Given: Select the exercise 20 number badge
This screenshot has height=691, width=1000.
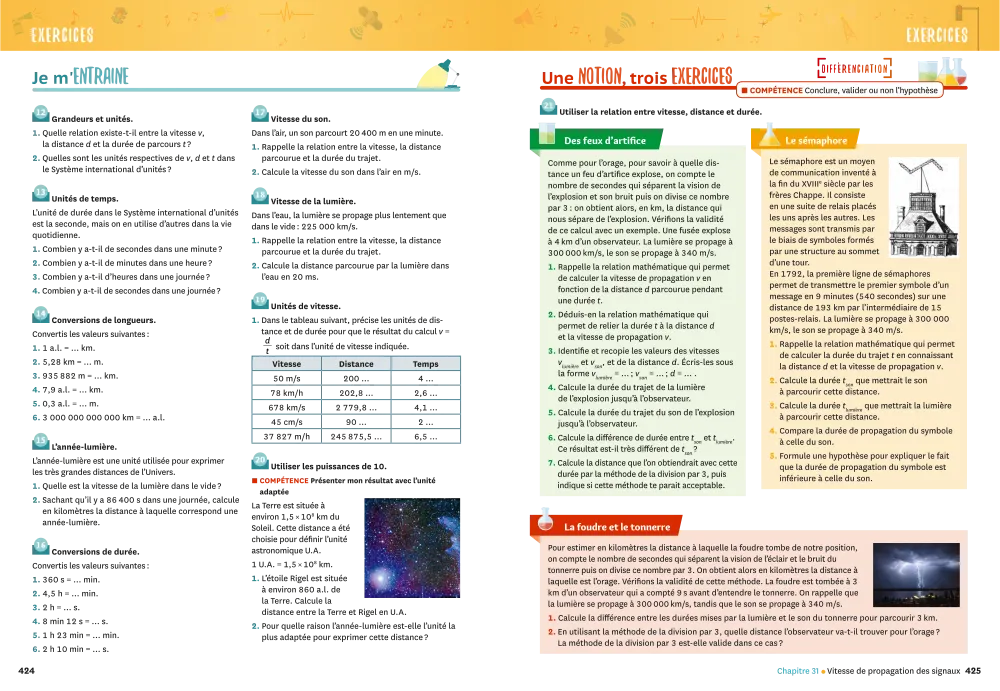Looking at the screenshot, I should coord(260,461).
